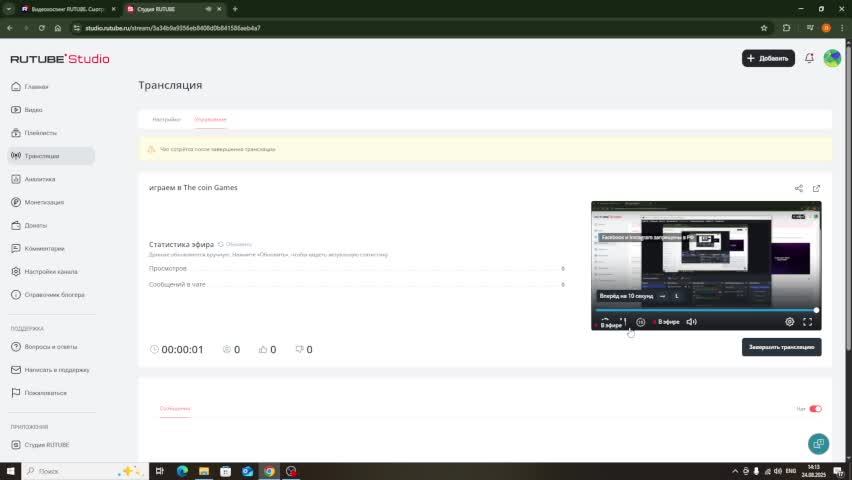Open Главная in the sidebar
The height and width of the screenshot is (480, 852).
(30, 86)
